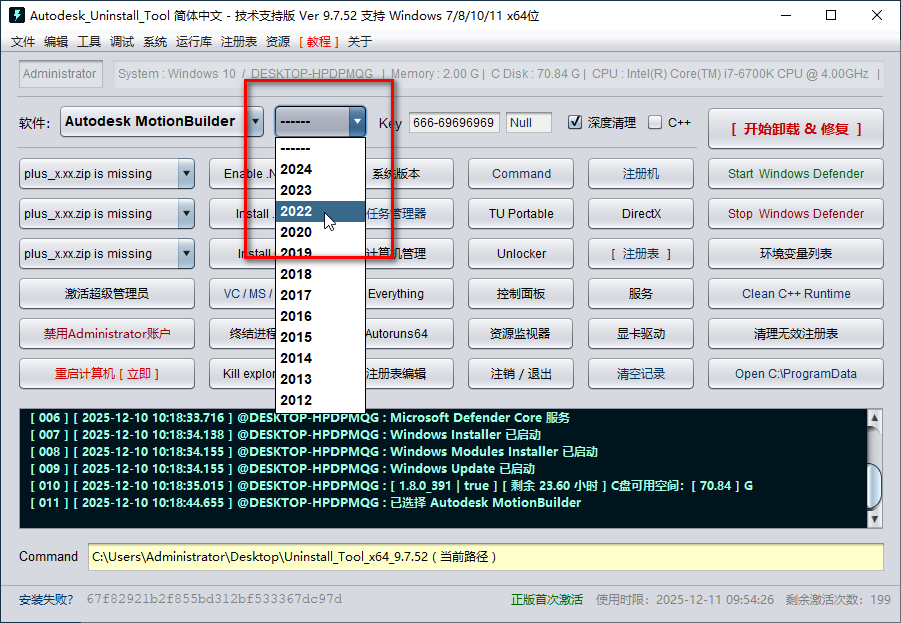Expand second plus_x.xx.zip is missing dropdown
Viewport: 901px width, 623px height.
point(186,214)
